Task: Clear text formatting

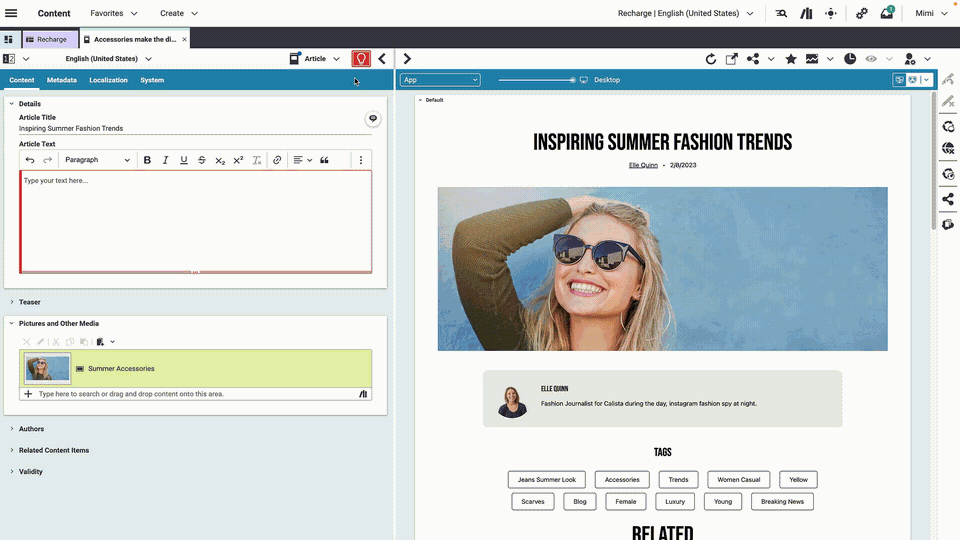Action: [x=257, y=160]
